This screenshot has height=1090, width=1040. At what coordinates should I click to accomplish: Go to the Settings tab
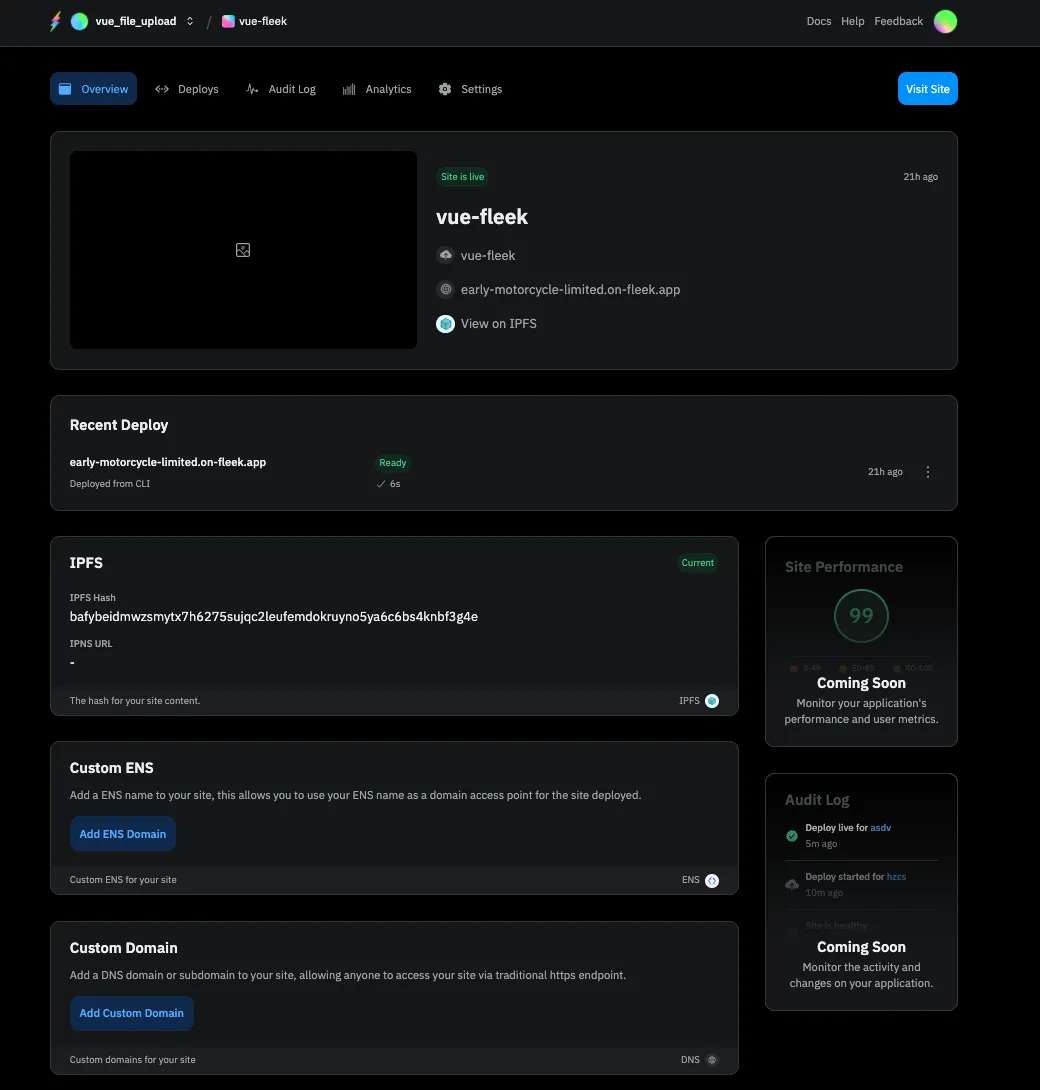470,89
